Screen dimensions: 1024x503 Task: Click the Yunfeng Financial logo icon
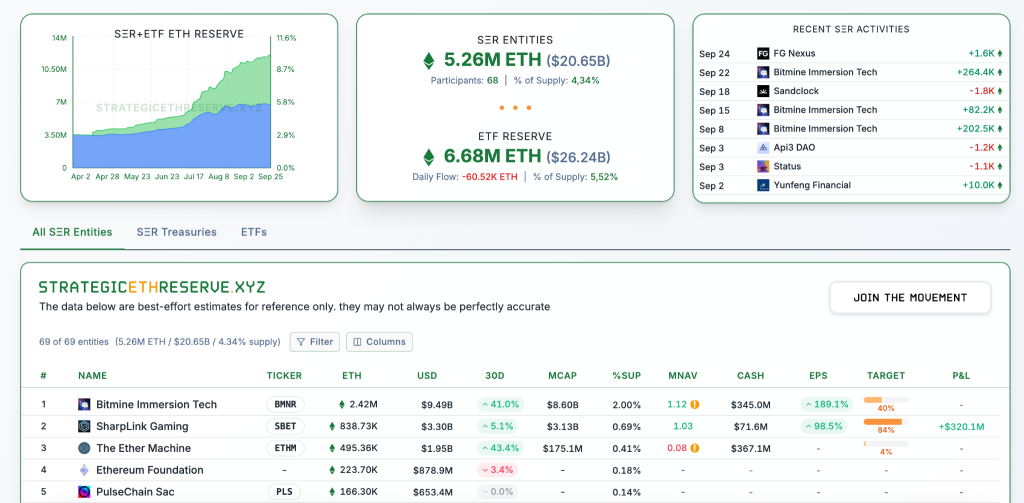[763, 185]
